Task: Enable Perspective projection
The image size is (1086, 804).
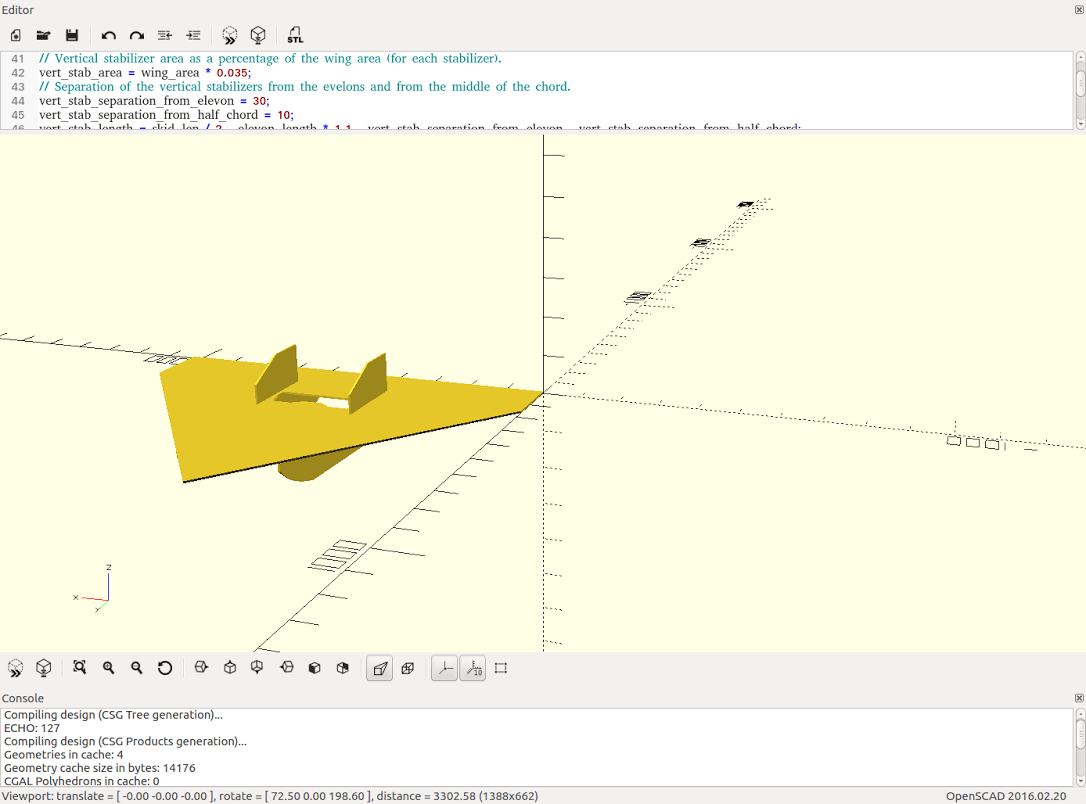Action: (x=380, y=668)
